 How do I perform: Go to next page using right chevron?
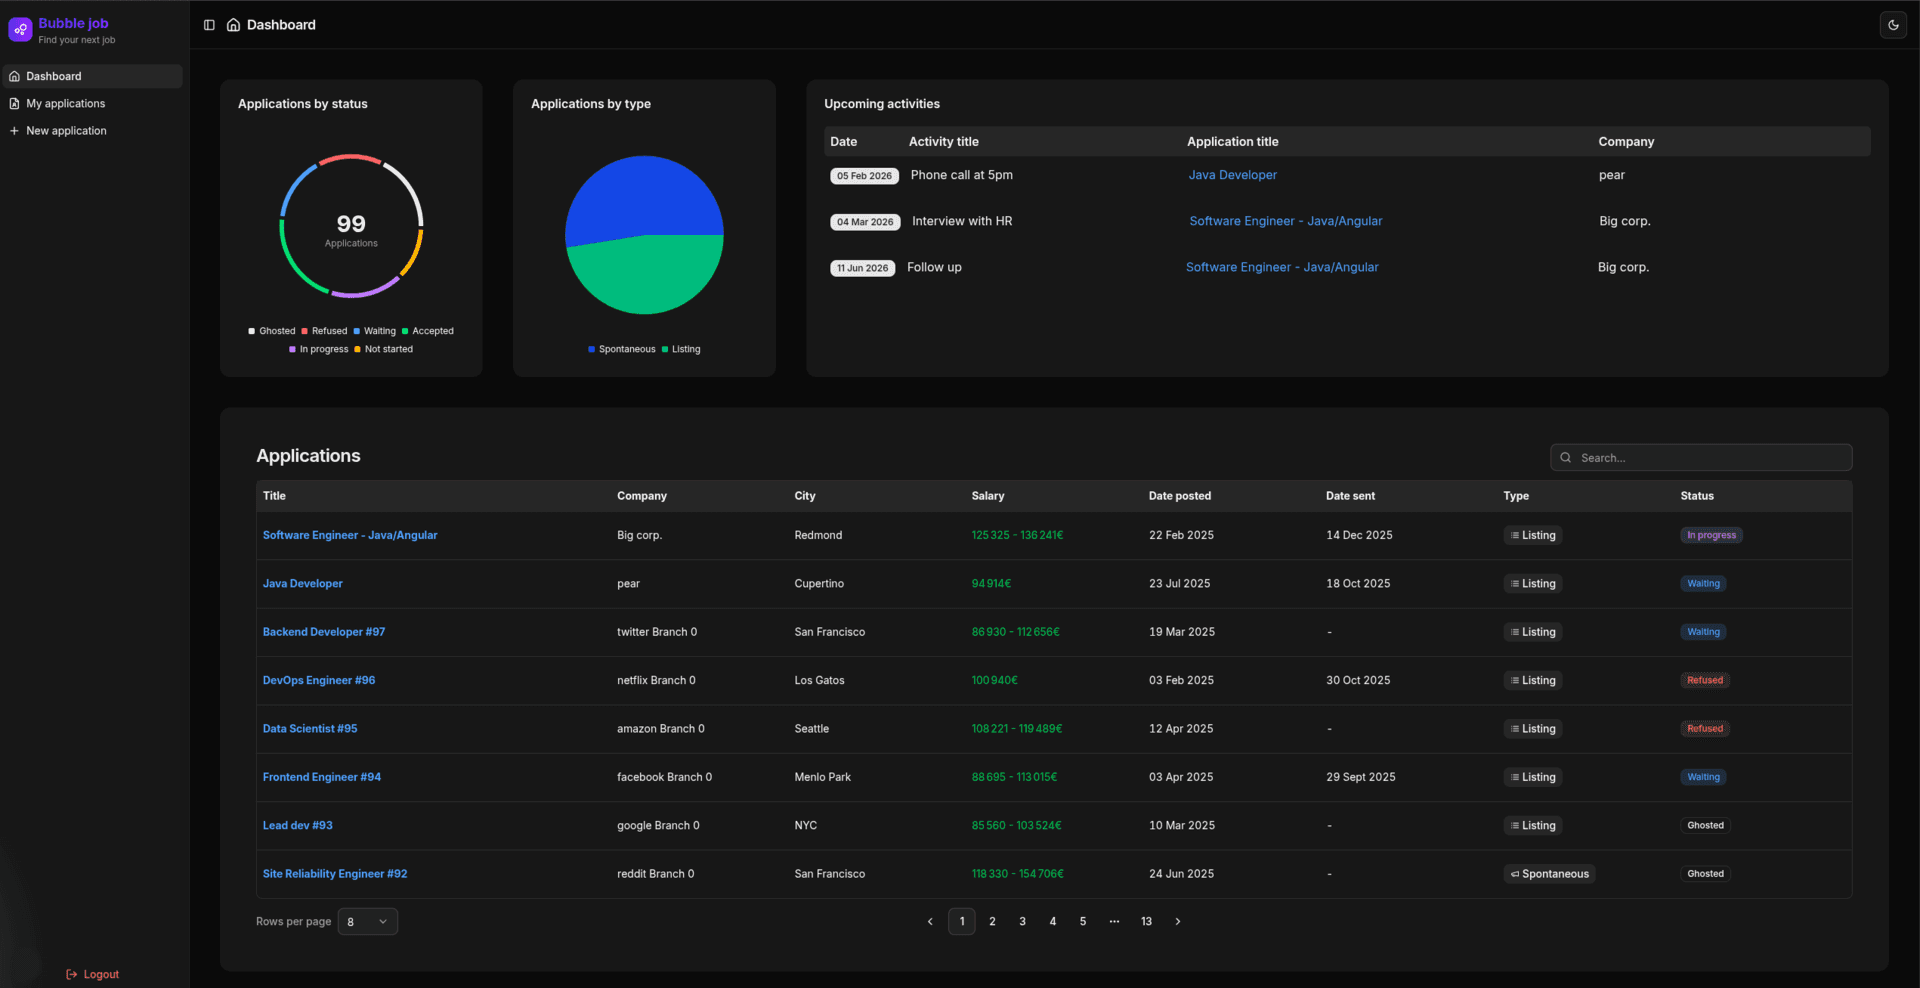tap(1177, 922)
